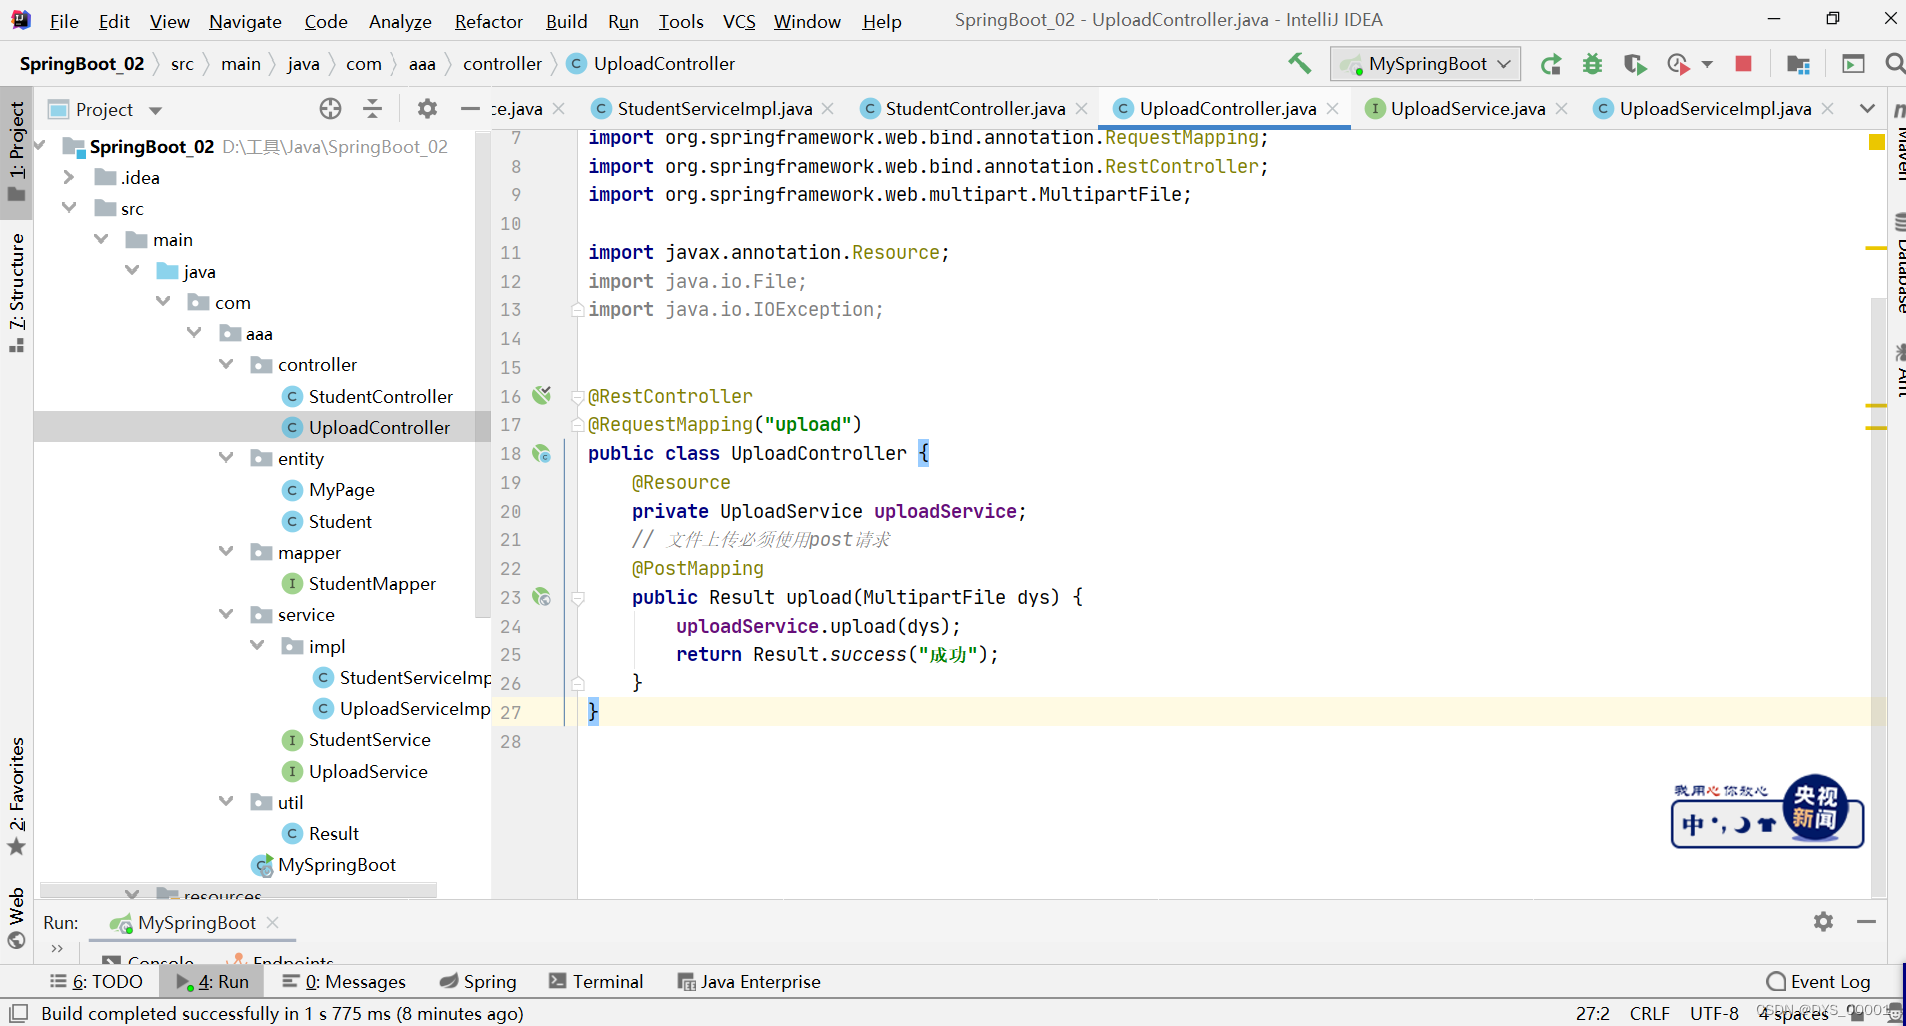Switch to UploadServiceImpl.java tab
This screenshot has height=1026, width=1906.
(x=1714, y=108)
